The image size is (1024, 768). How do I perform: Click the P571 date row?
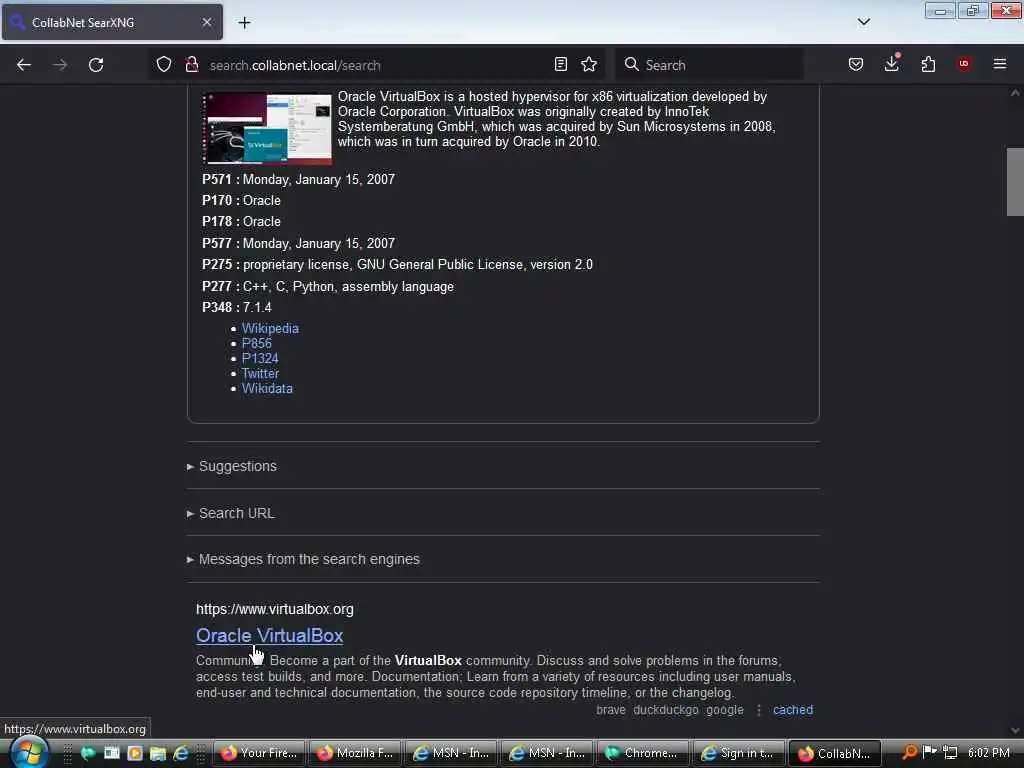(298, 180)
